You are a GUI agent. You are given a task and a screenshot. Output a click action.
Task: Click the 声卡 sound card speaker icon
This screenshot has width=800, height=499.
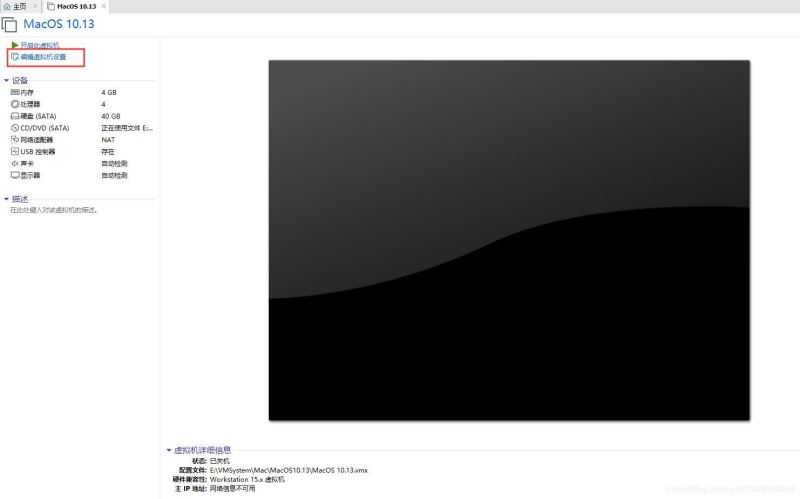pyautogui.click(x=15, y=164)
